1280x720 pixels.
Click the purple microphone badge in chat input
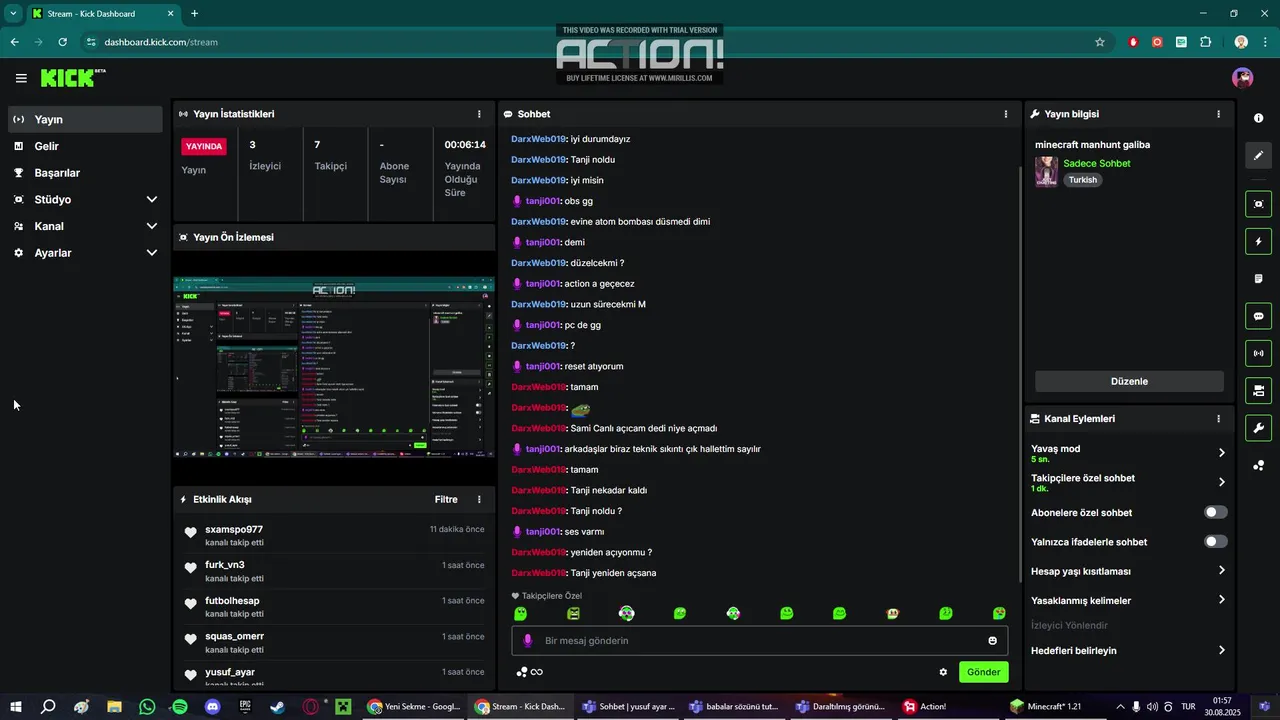(x=527, y=641)
